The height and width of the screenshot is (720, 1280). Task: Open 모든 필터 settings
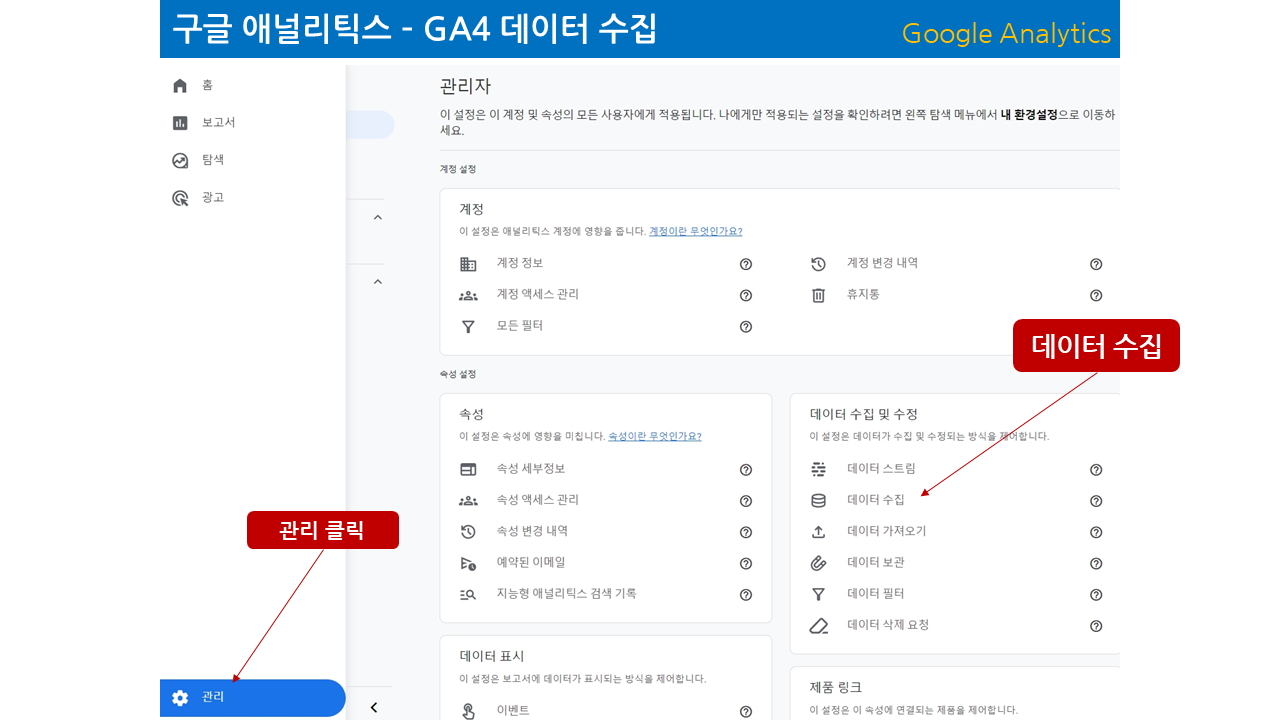click(x=520, y=325)
